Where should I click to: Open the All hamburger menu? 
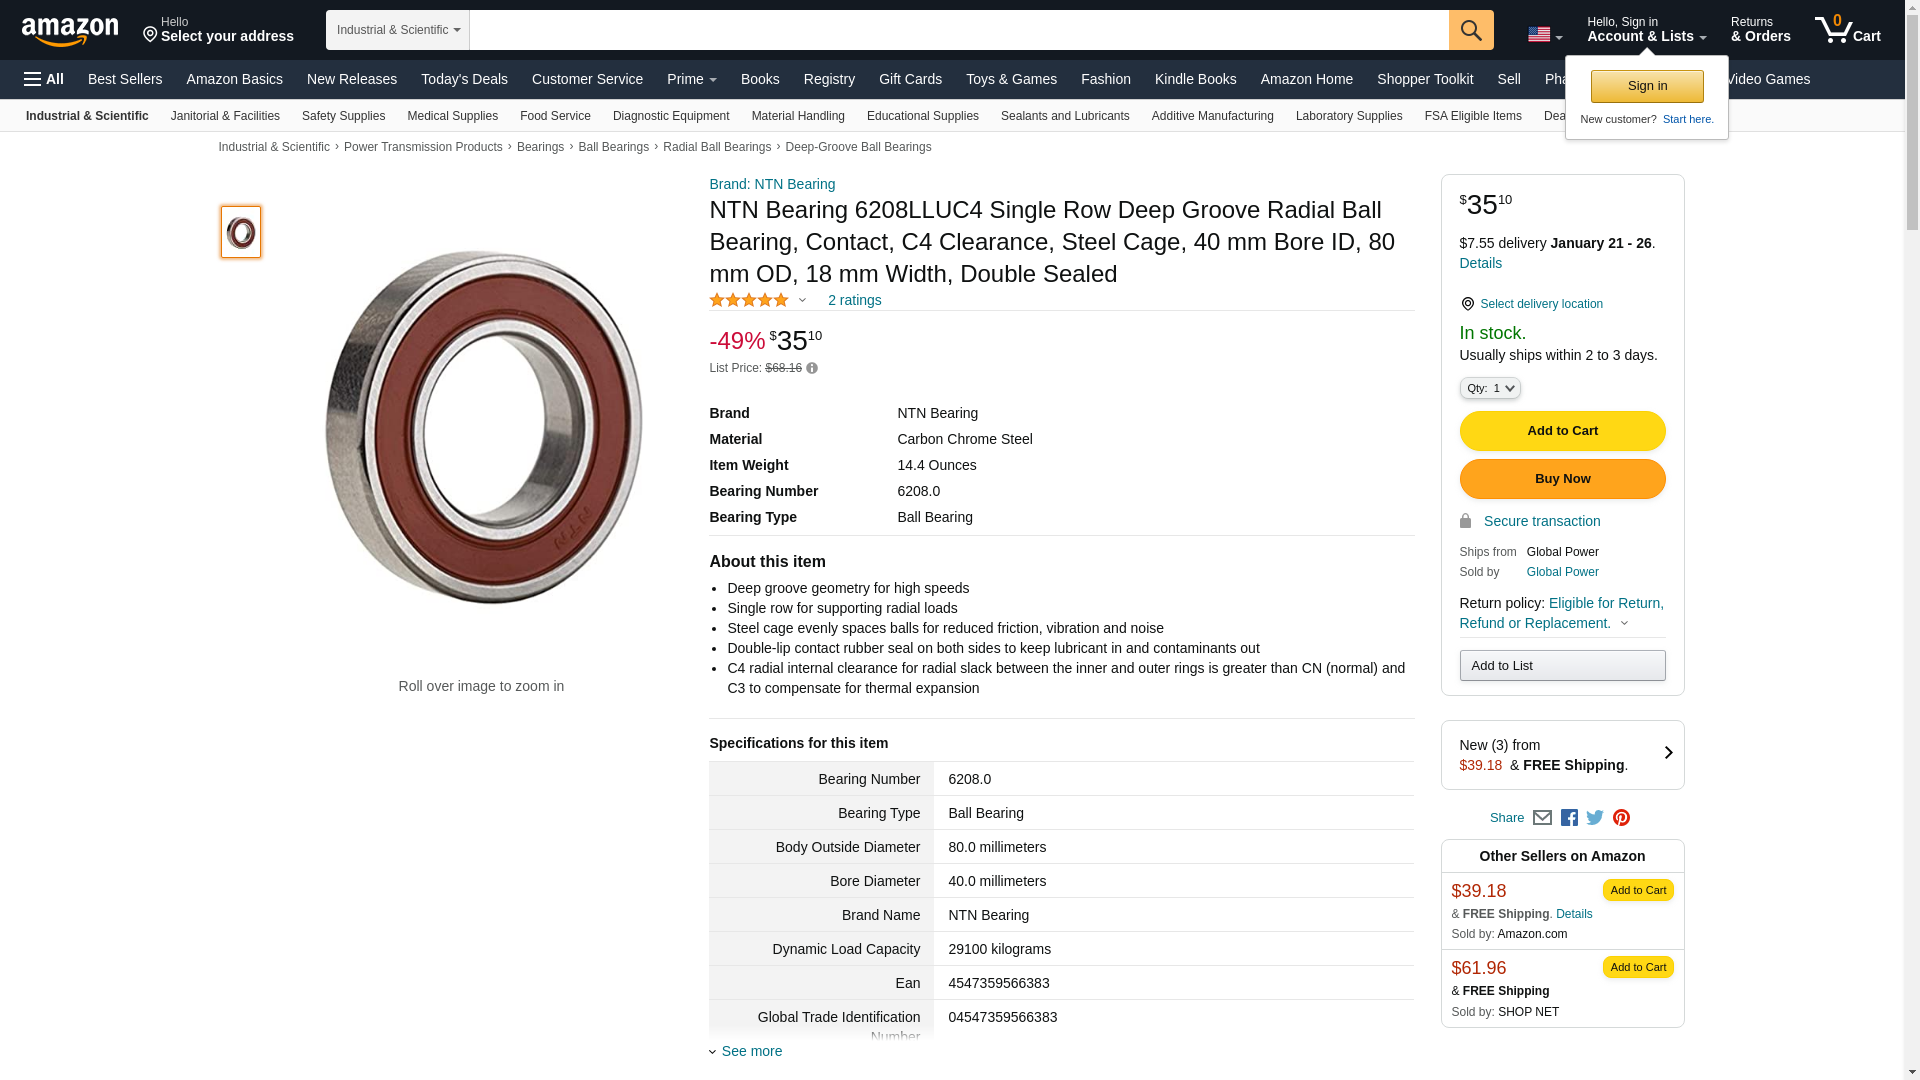click(44, 79)
